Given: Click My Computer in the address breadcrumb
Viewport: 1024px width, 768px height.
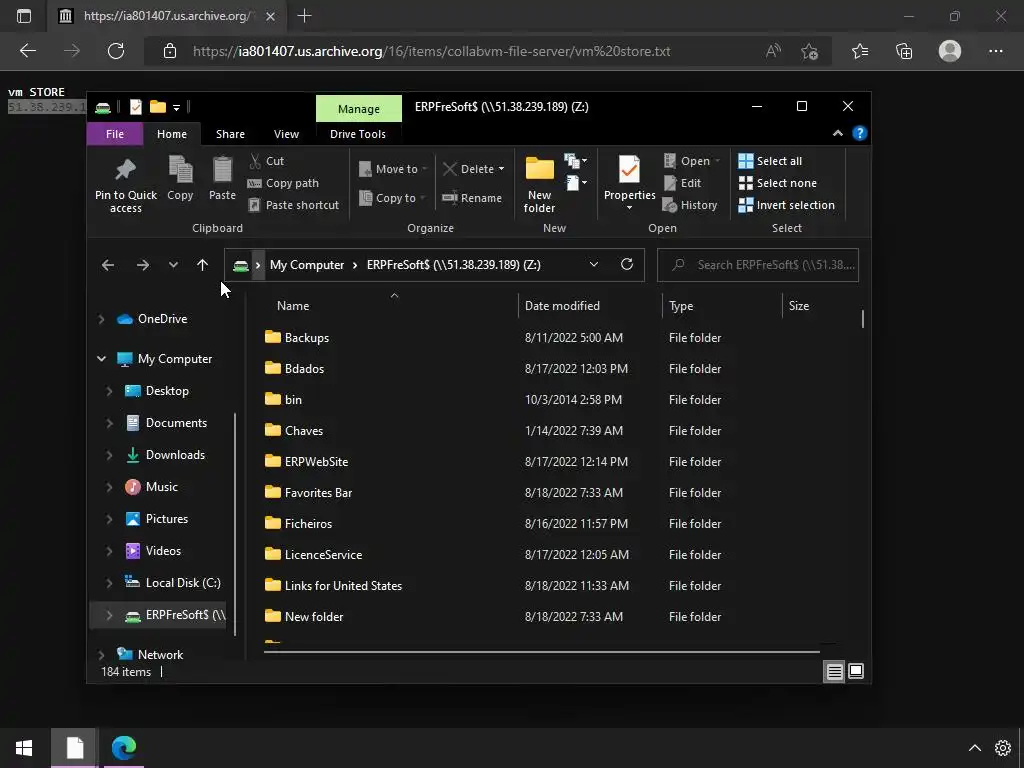Looking at the screenshot, I should click(x=307, y=264).
